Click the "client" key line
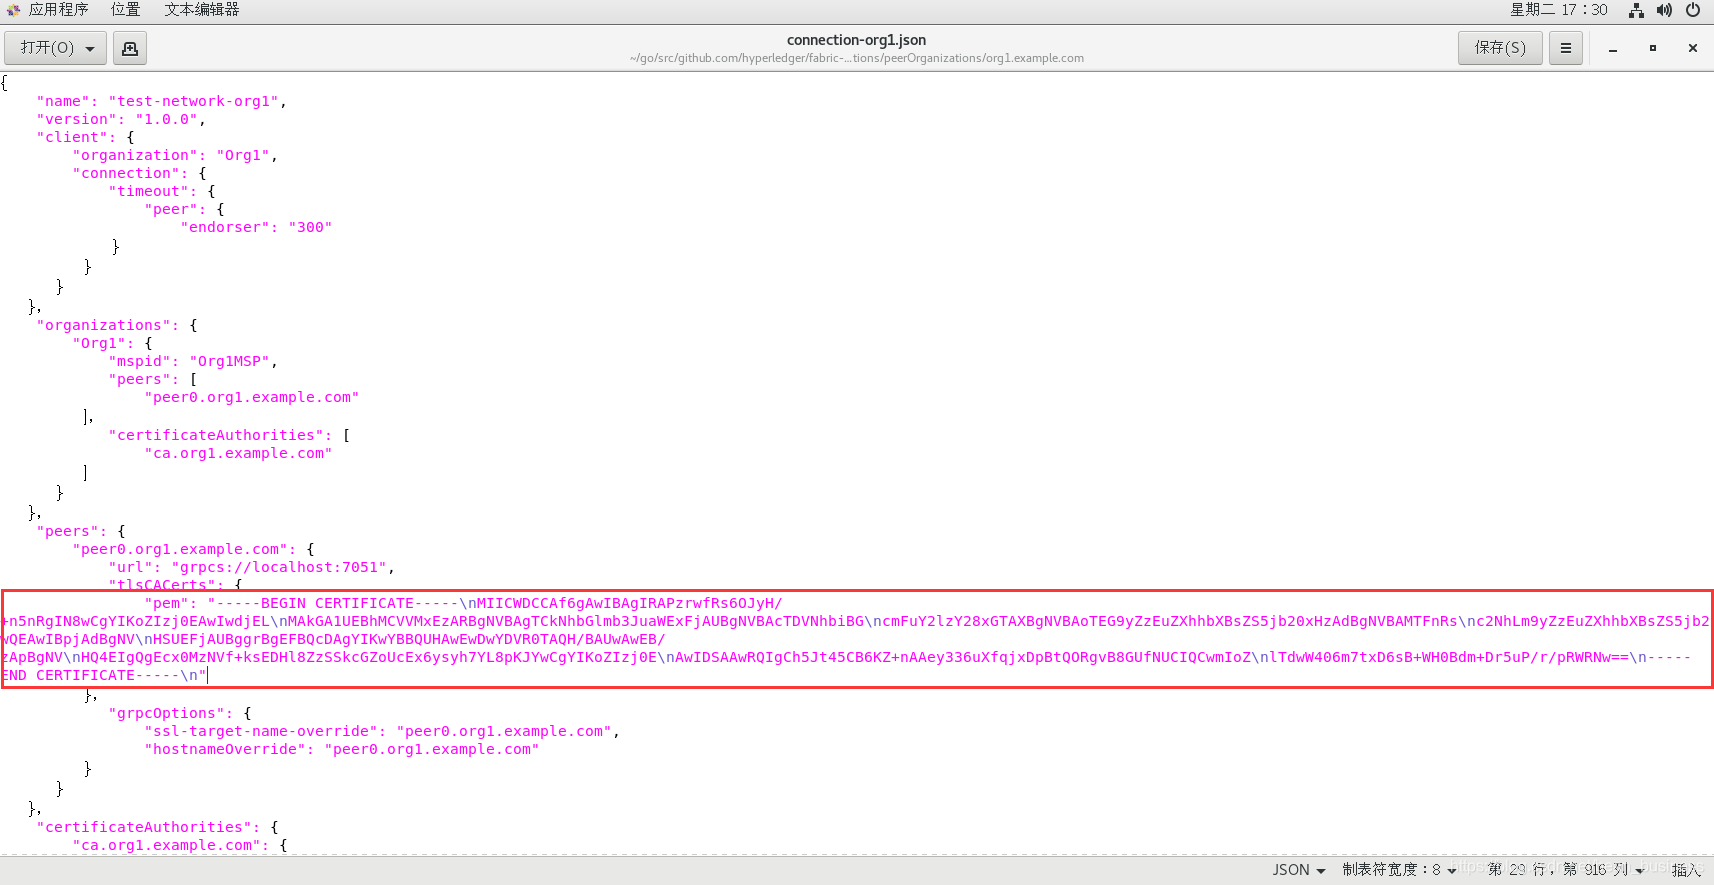 (85, 137)
